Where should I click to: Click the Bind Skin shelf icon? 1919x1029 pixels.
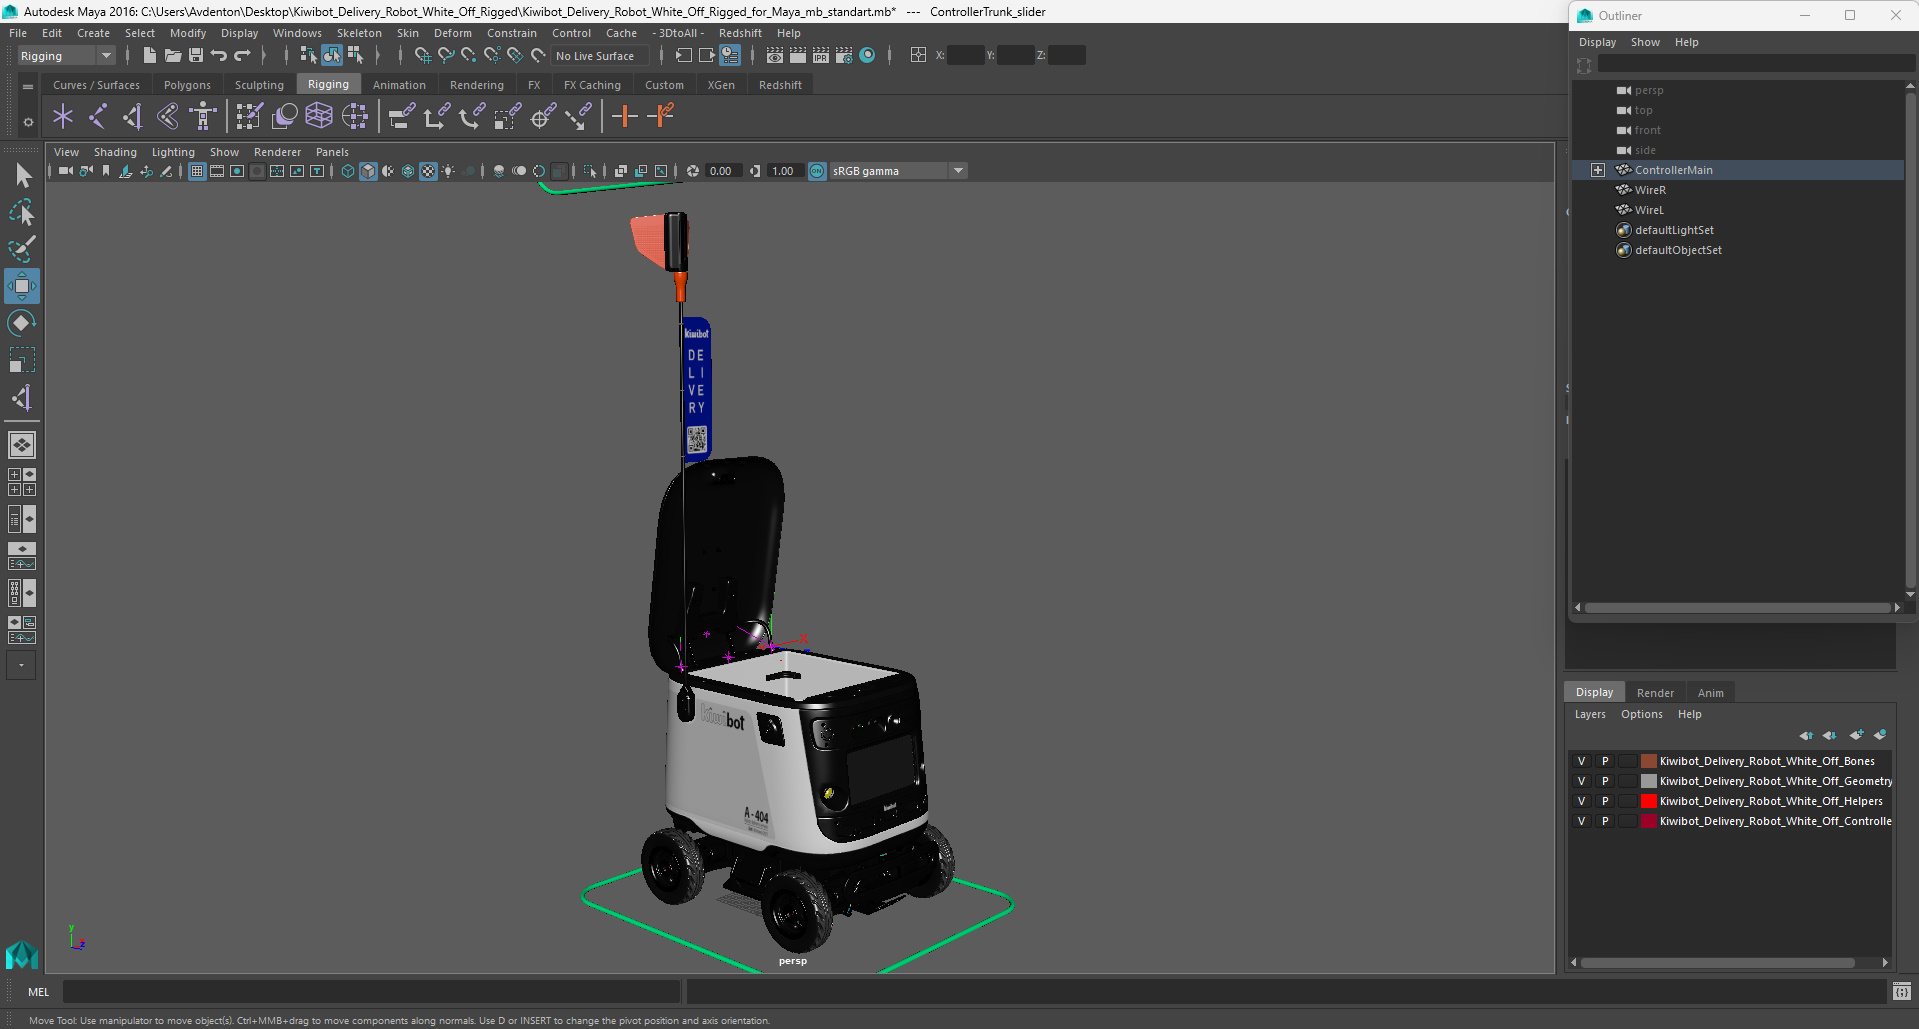(168, 117)
